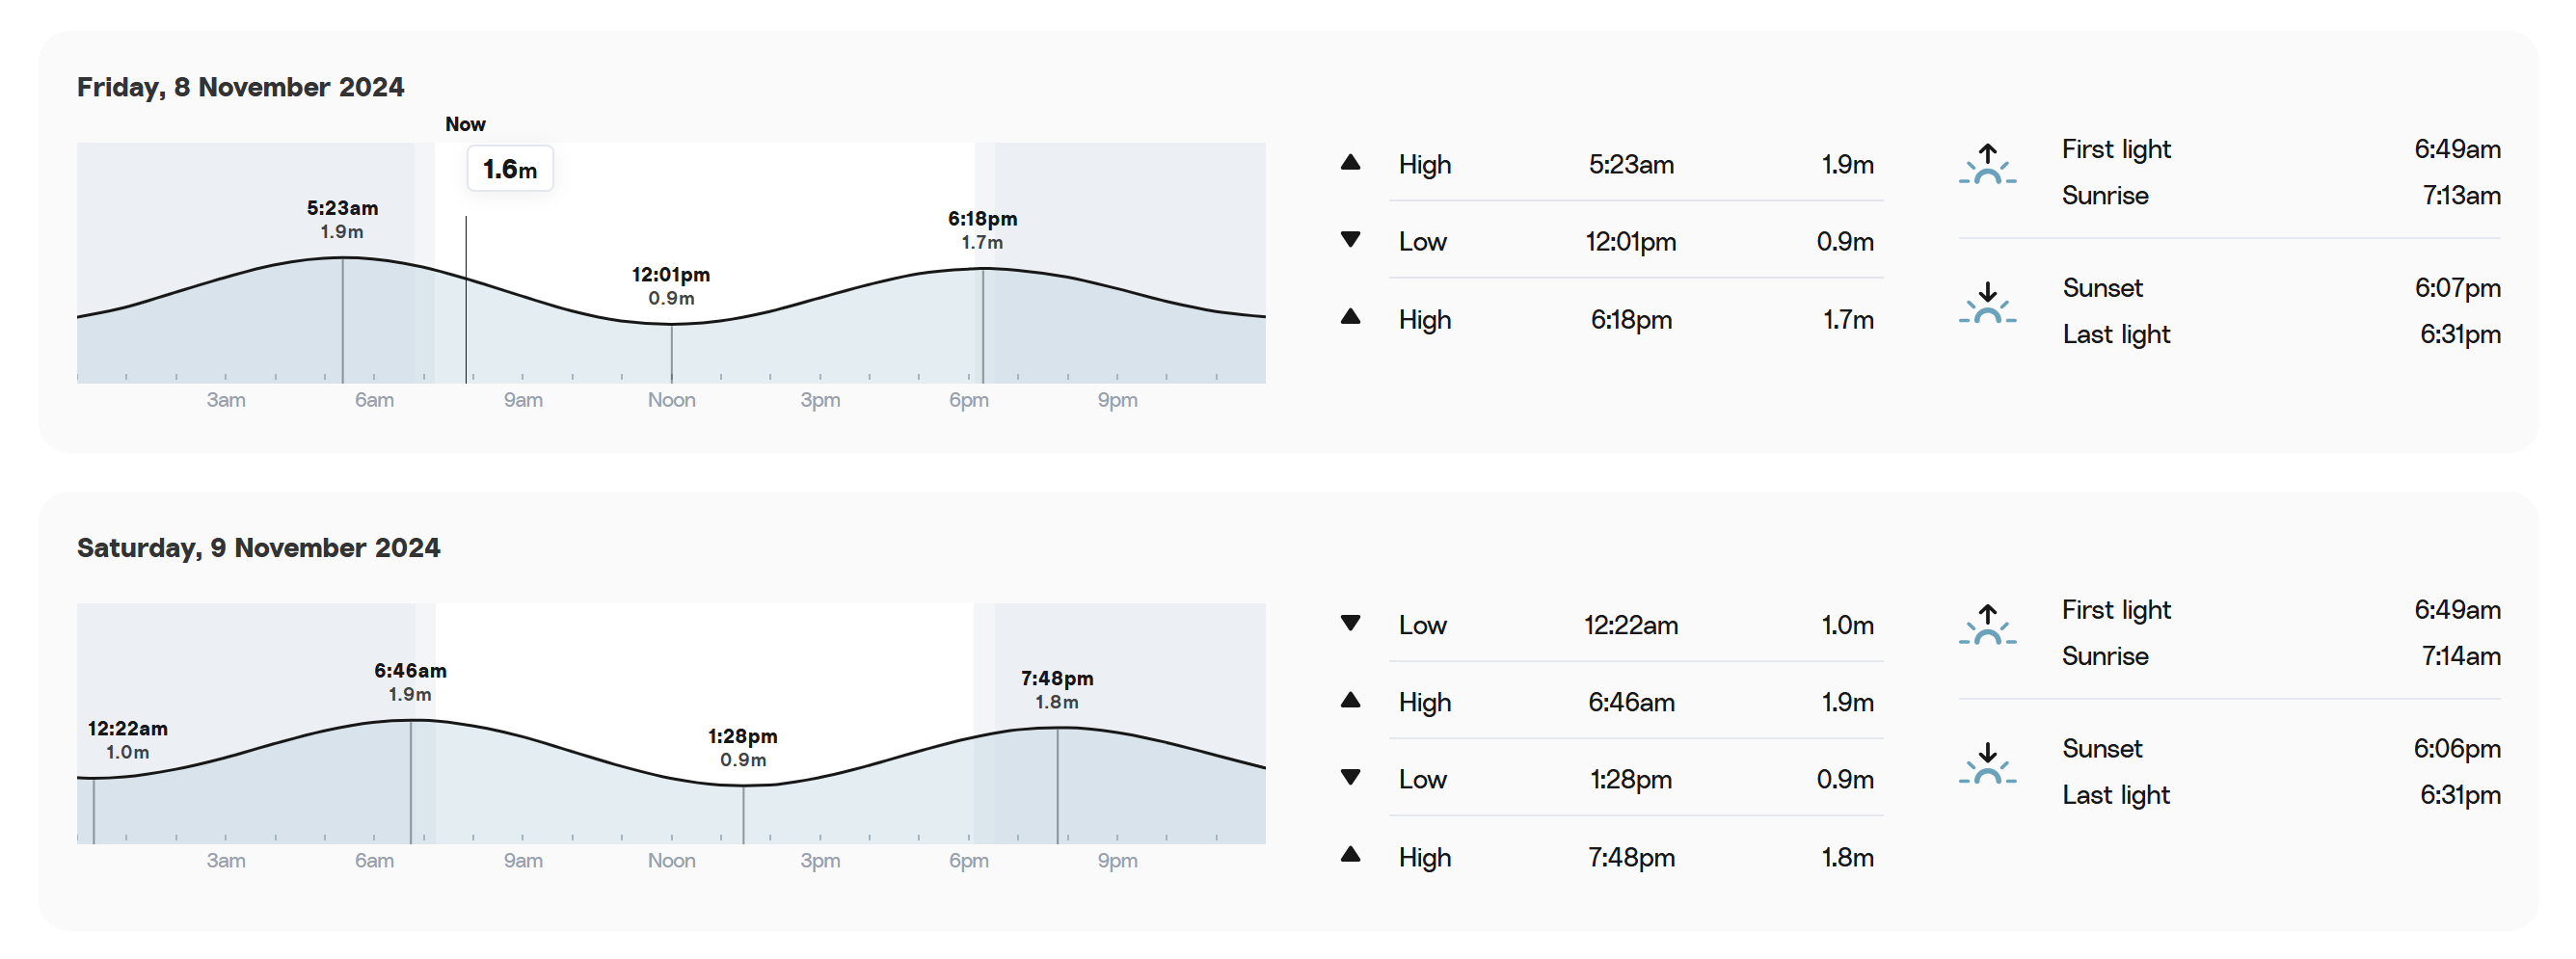Click the Friday sunset icon
Viewport: 2576px width, 959px height.
(1987, 303)
